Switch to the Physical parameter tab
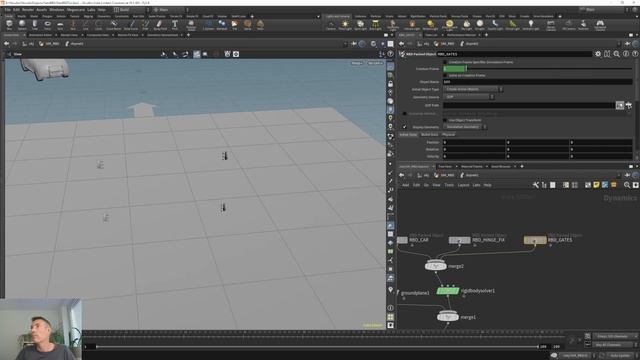Screen dimensions: 640x360 (x=449, y=134)
